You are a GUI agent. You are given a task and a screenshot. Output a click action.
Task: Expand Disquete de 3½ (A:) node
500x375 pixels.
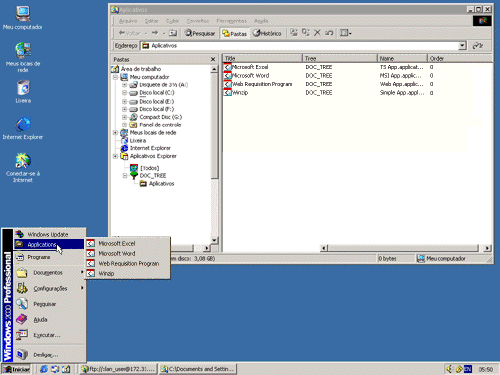tap(125, 85)
